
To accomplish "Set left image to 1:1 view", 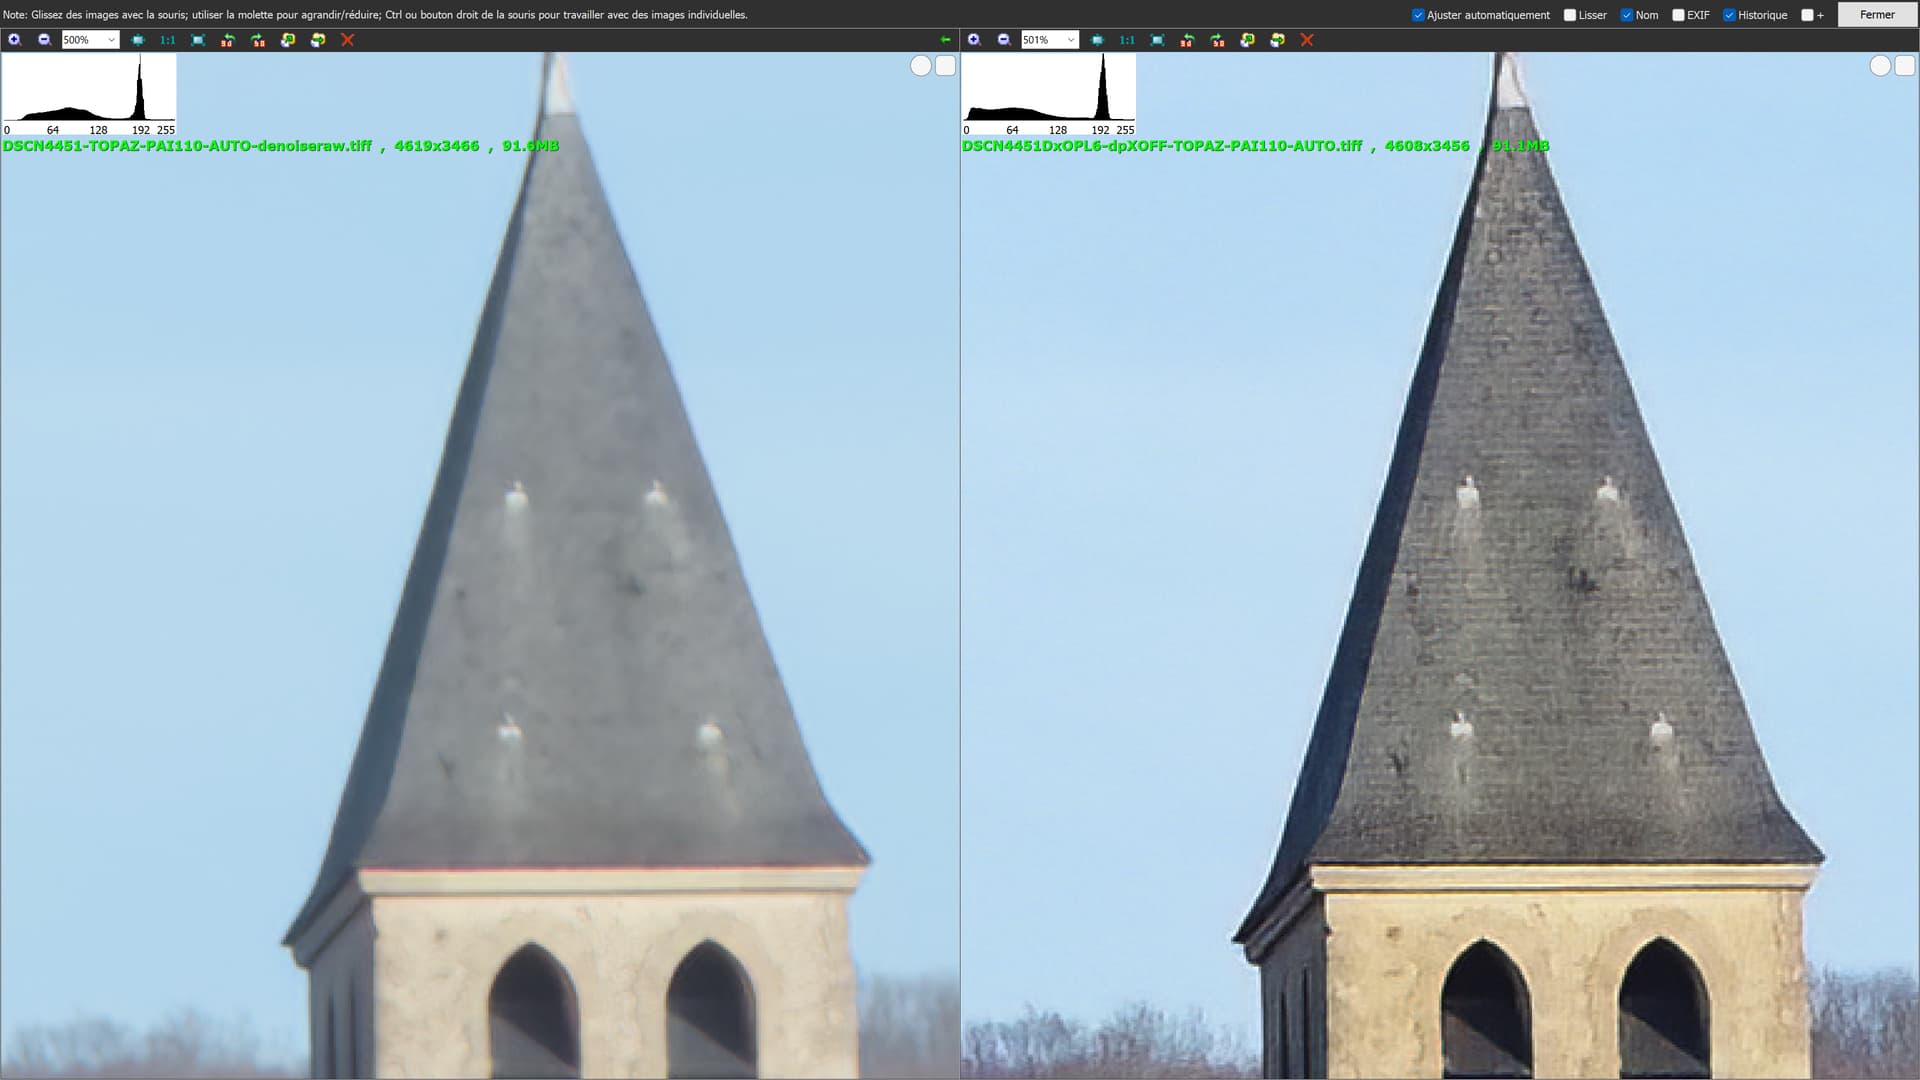I will pyautogui.click(x=167, y=40).
